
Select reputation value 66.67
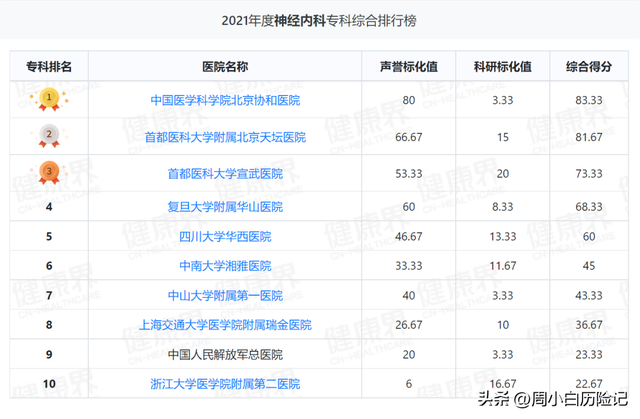pyautogui.click(x=409, y=137)
